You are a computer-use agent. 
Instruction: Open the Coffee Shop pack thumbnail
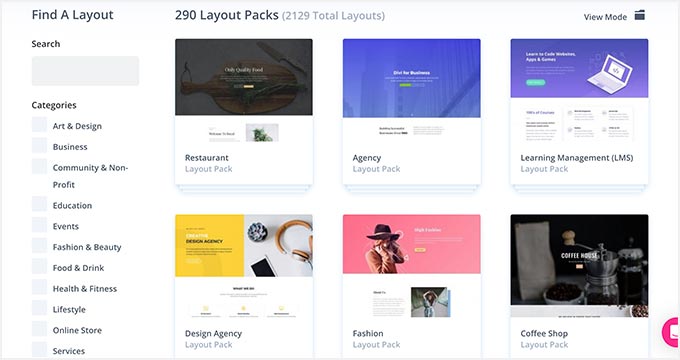coord(579,266)
